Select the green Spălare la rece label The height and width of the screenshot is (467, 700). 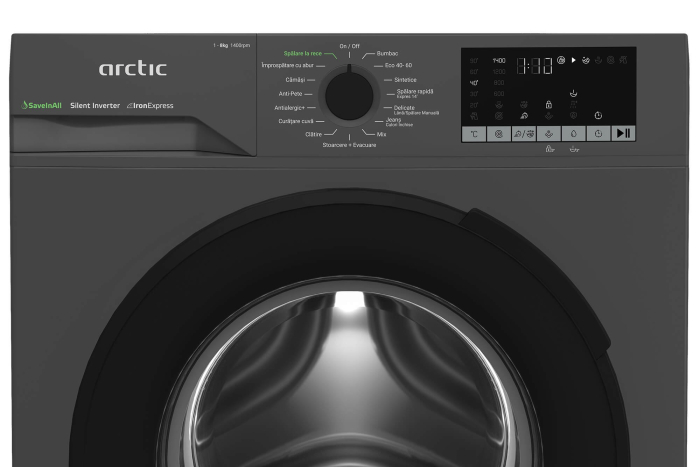tap(303, 54)
